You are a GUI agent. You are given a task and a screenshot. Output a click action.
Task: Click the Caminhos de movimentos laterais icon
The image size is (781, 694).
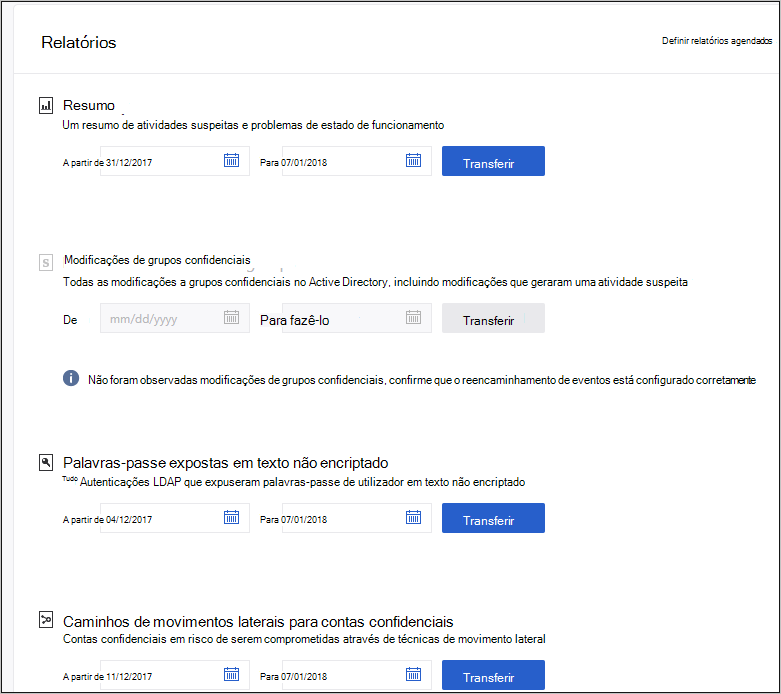pos(46,620)
